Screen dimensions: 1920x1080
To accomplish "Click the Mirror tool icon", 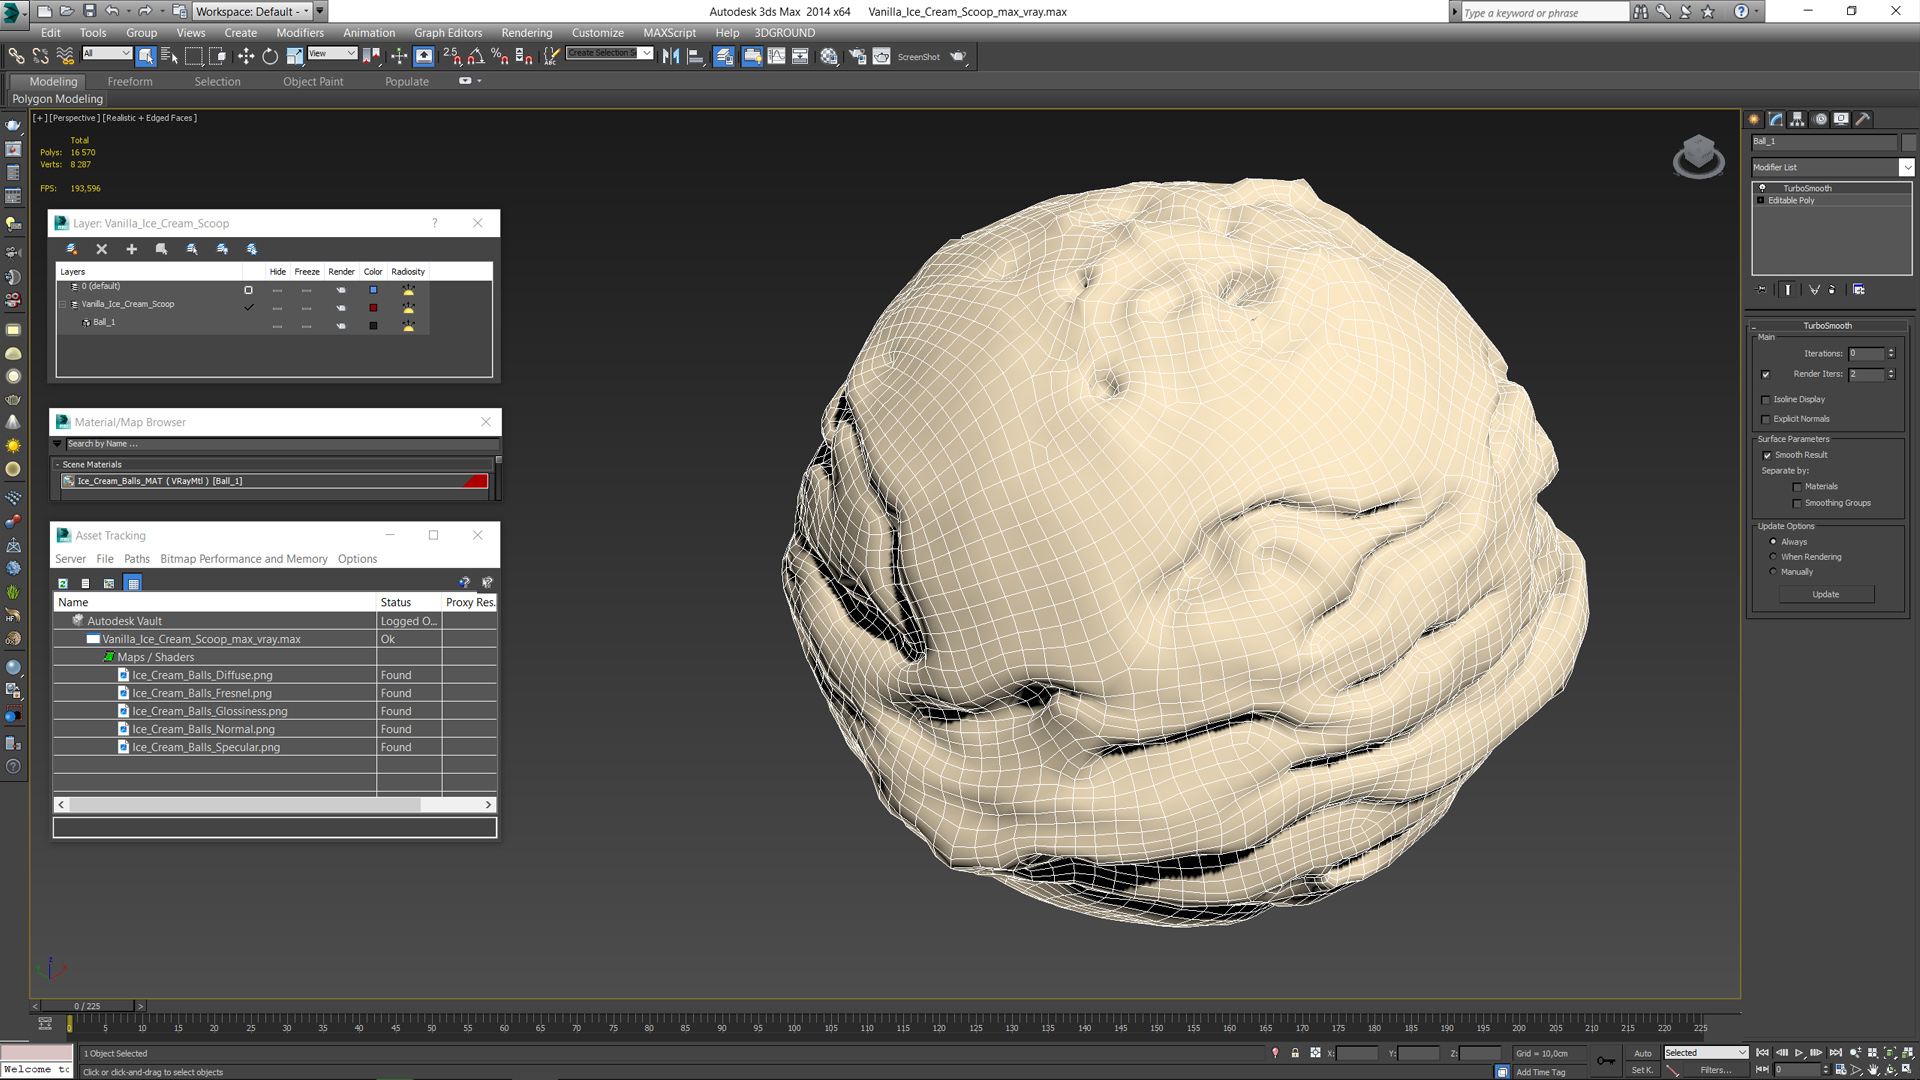I will (671, 56).
